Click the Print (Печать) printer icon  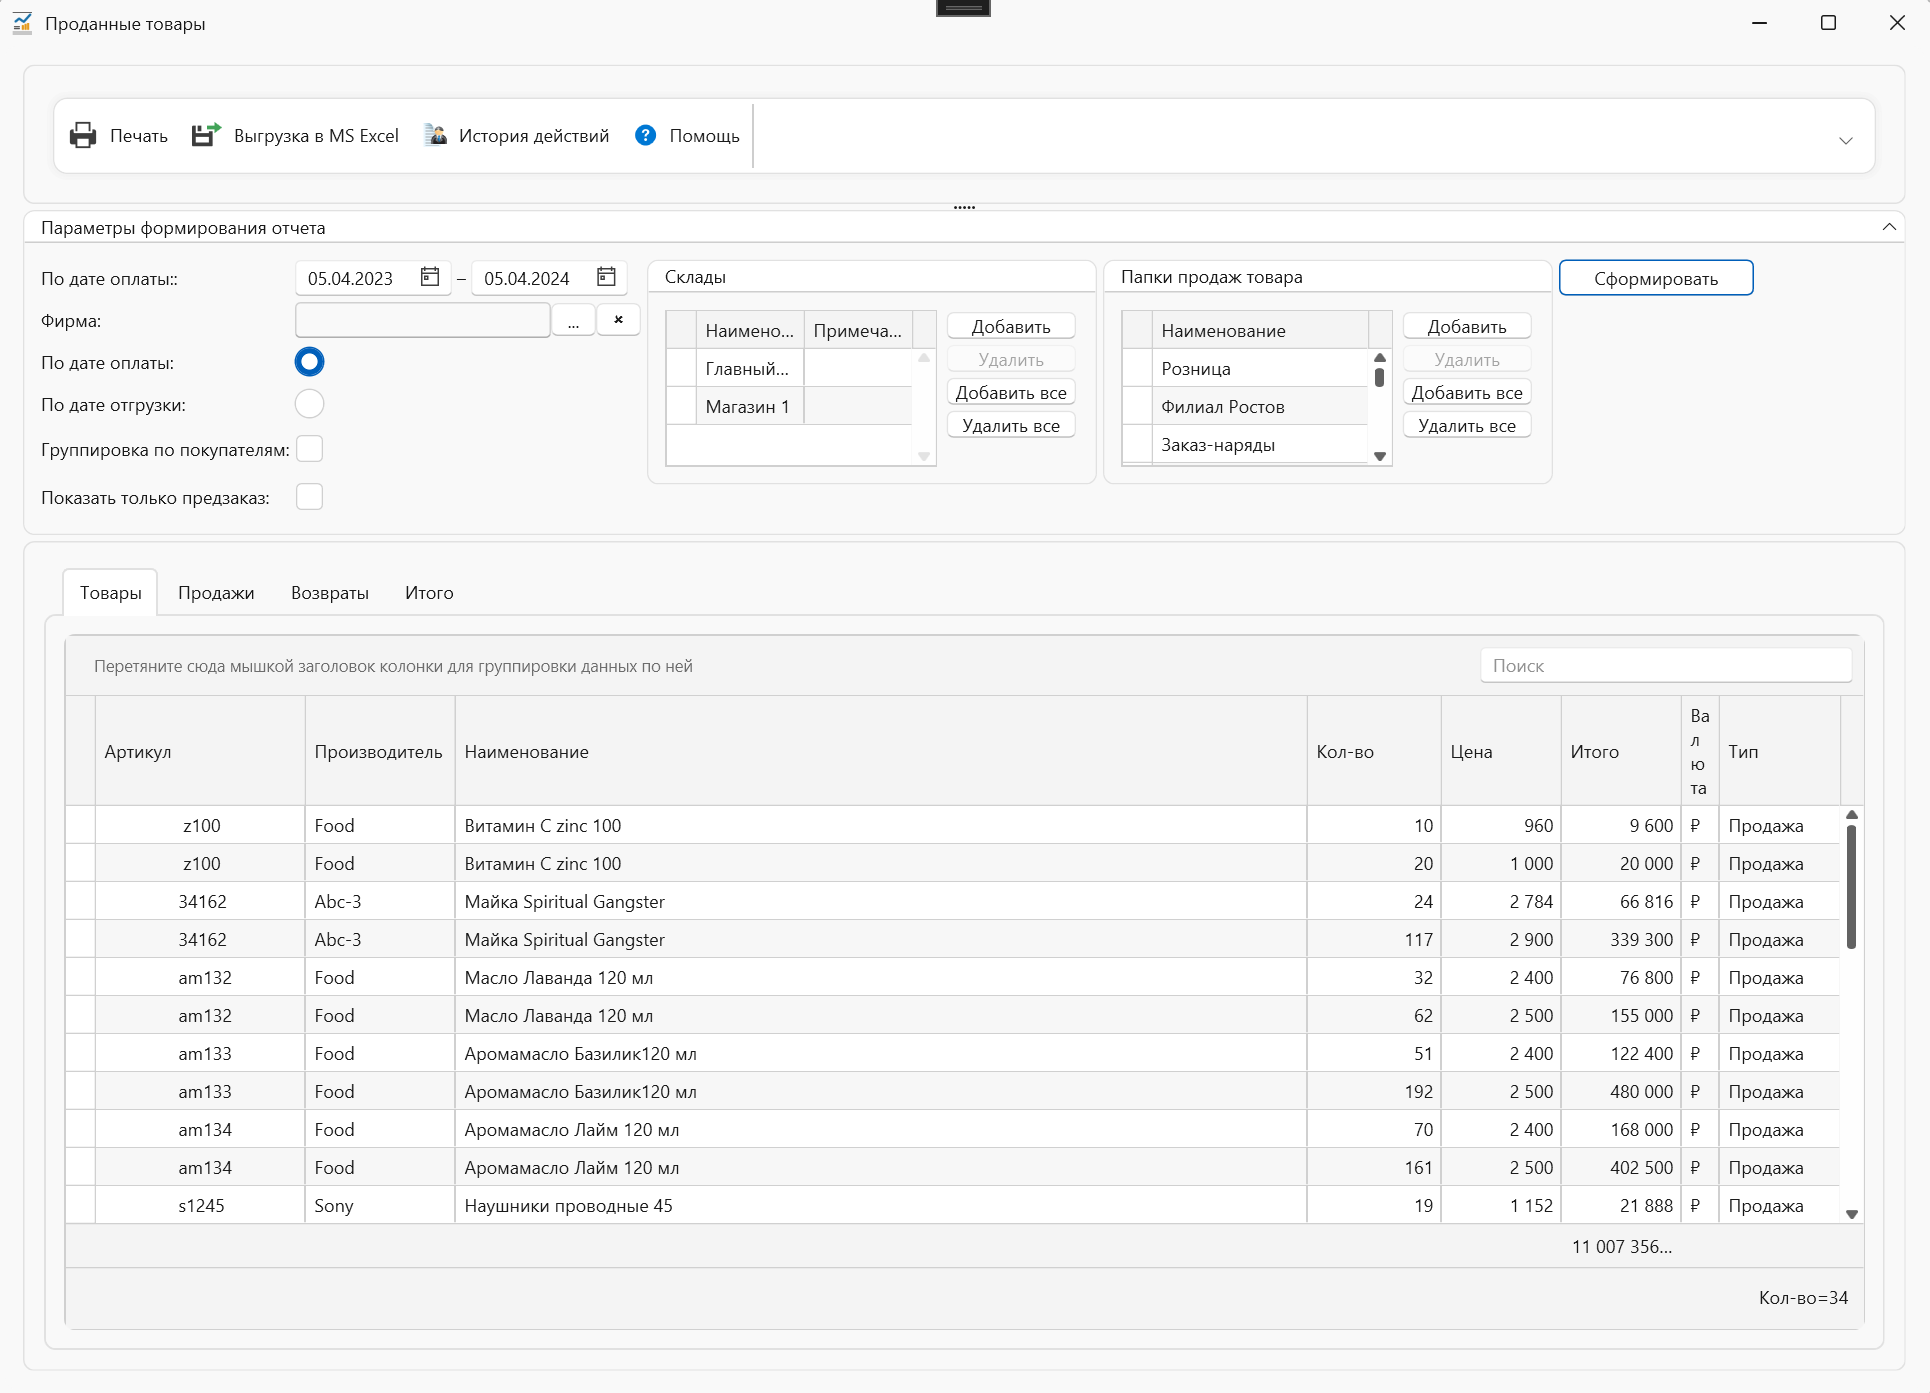[83, 135]
